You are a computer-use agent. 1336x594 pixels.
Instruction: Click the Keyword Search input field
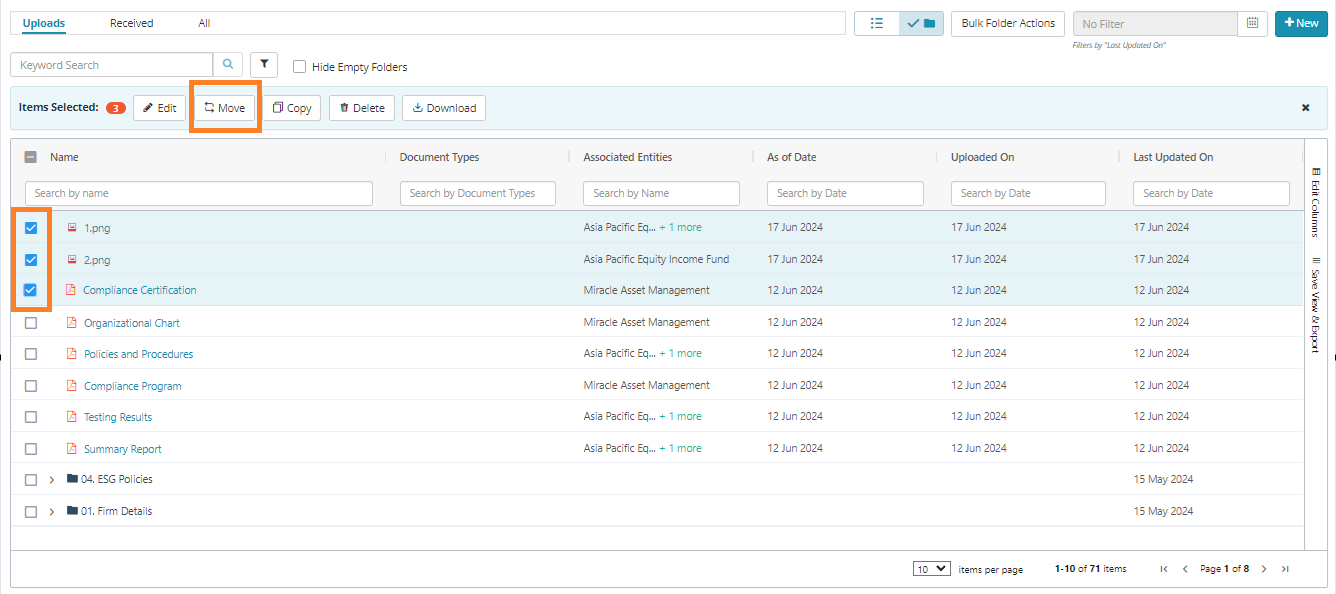[x=112, y=65]
